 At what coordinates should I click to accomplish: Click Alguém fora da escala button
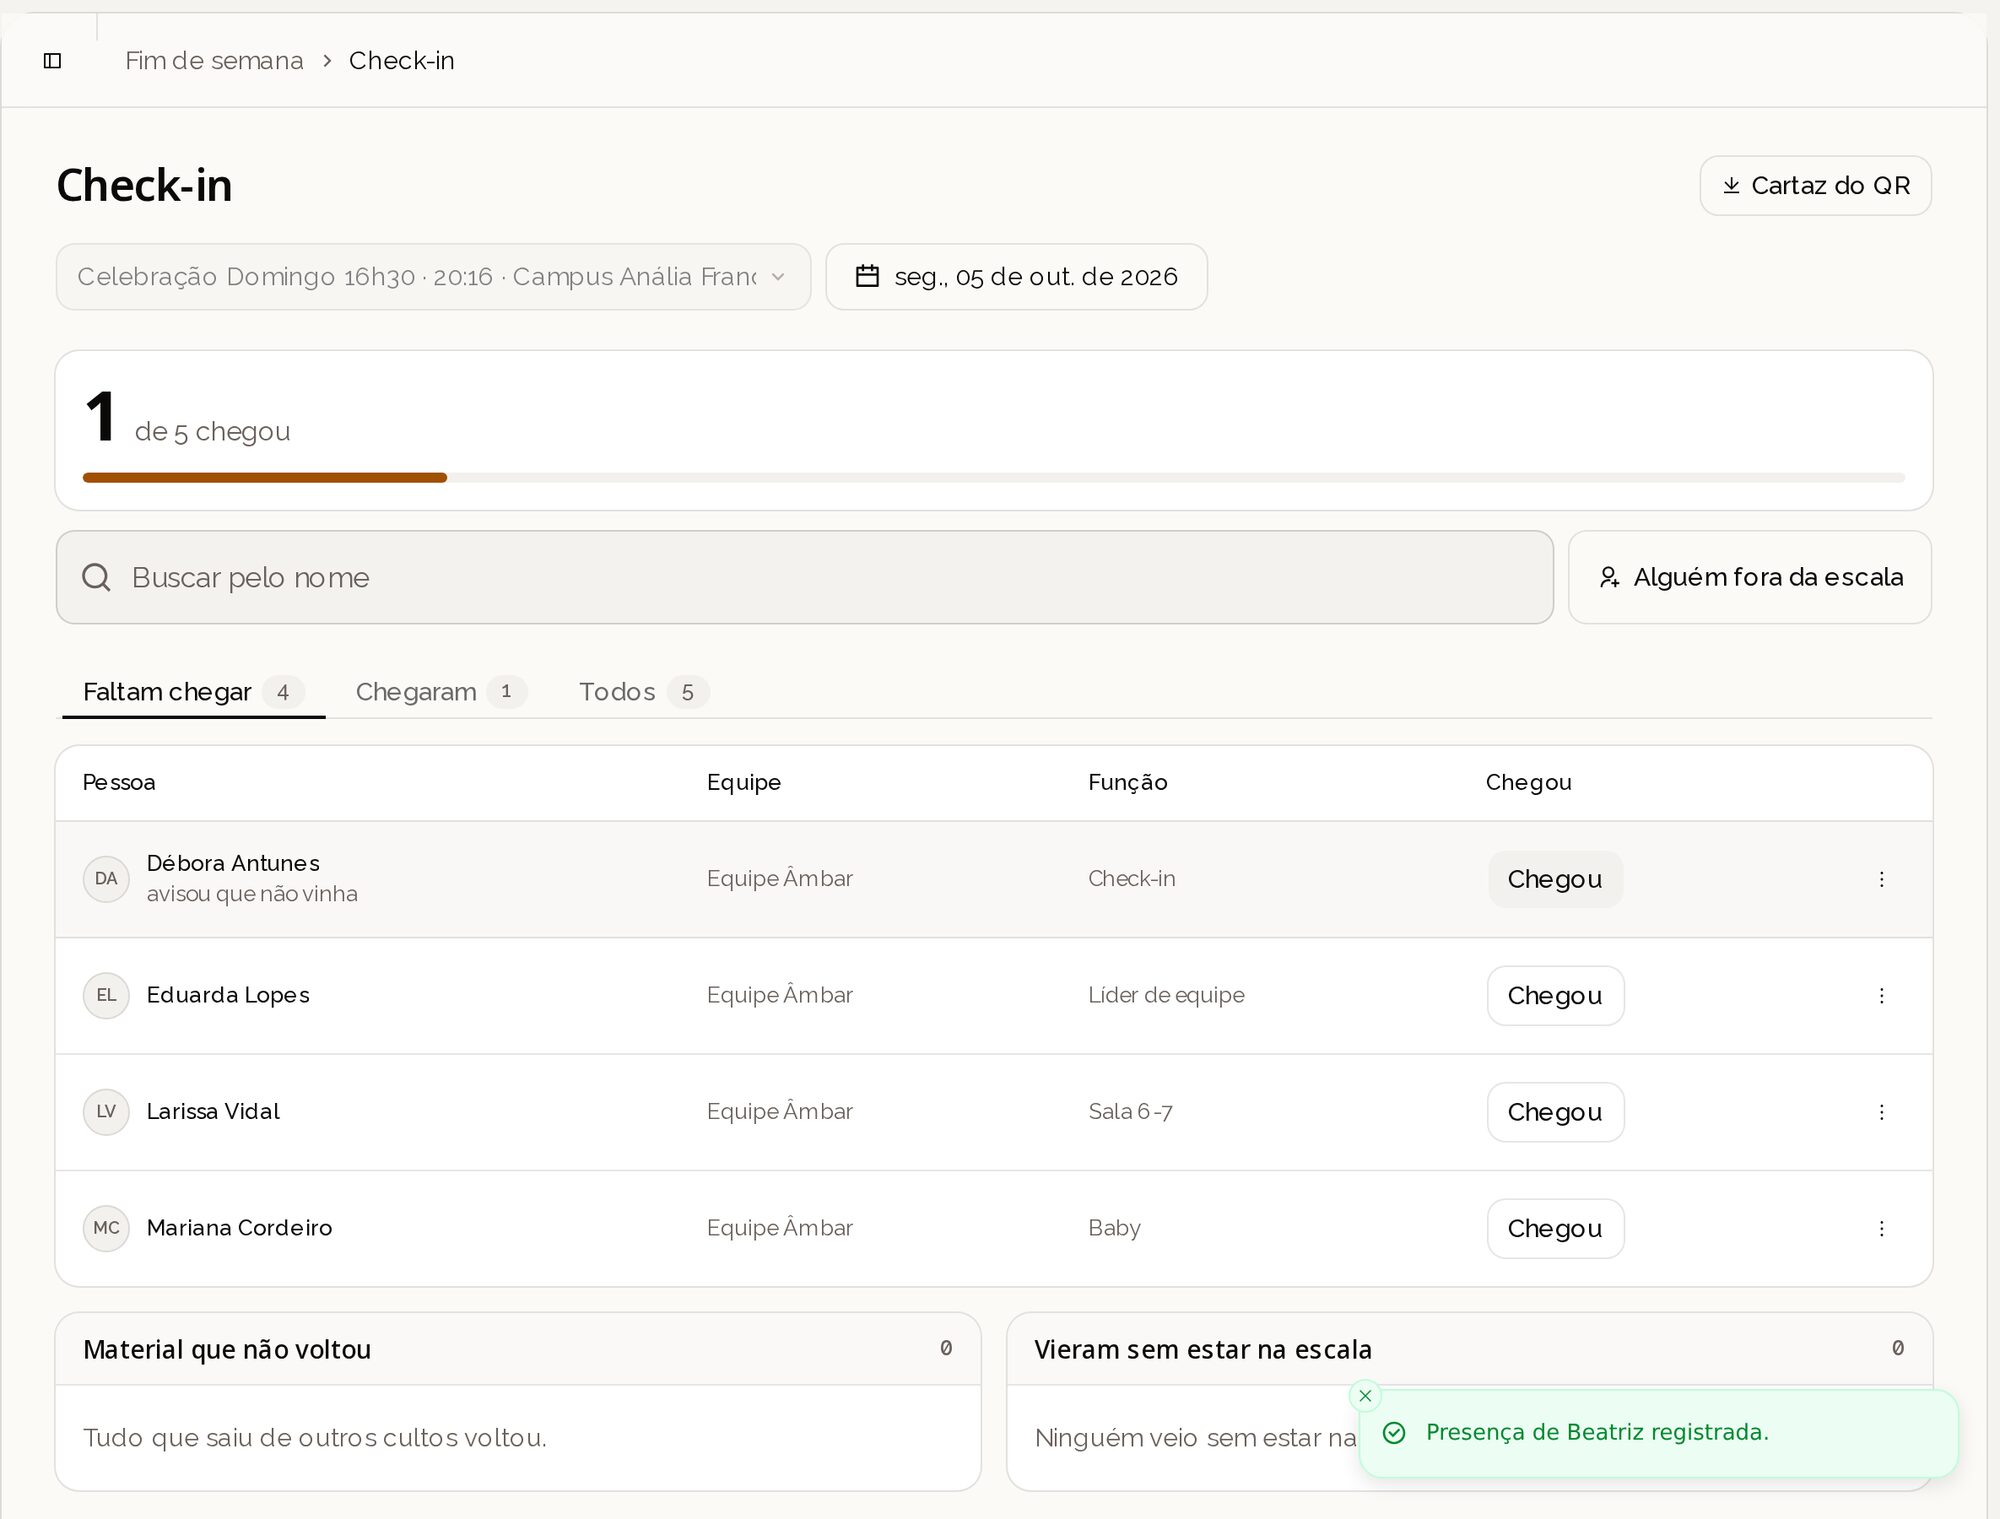pyautogui.click(x=1750, y=577)
